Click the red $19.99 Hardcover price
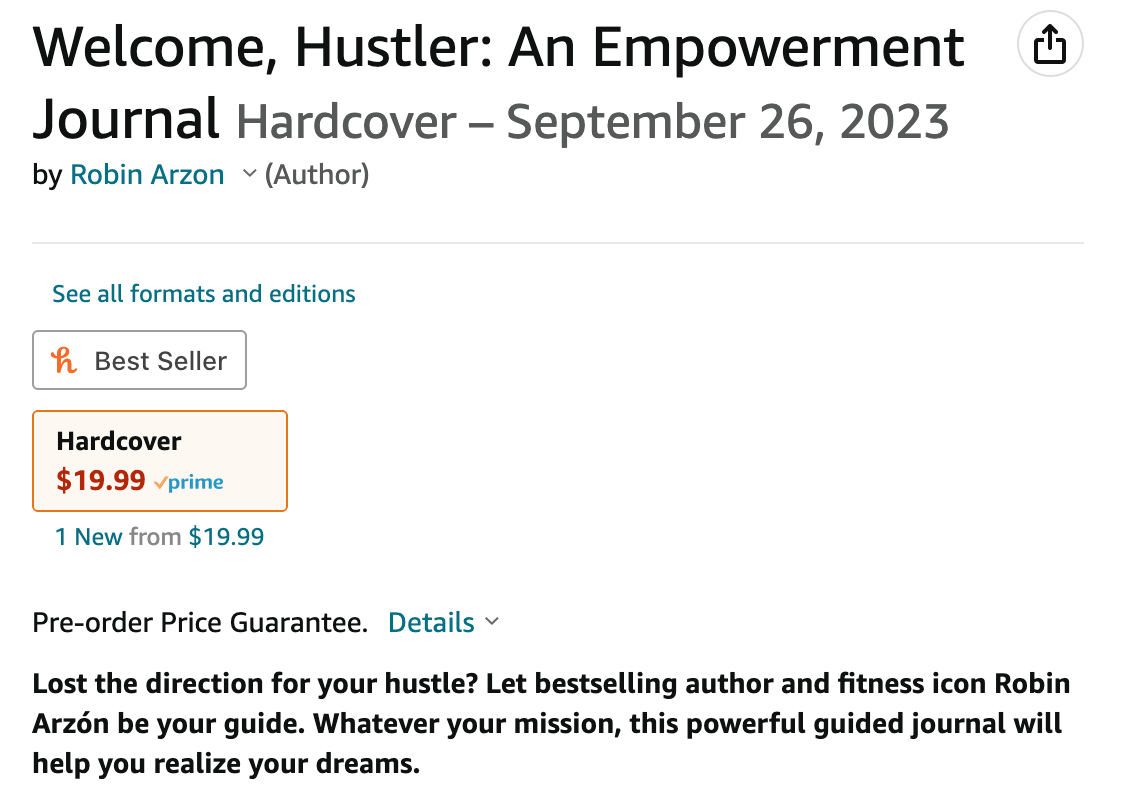This screenshot has width=1126, height=796. [101, 480]
